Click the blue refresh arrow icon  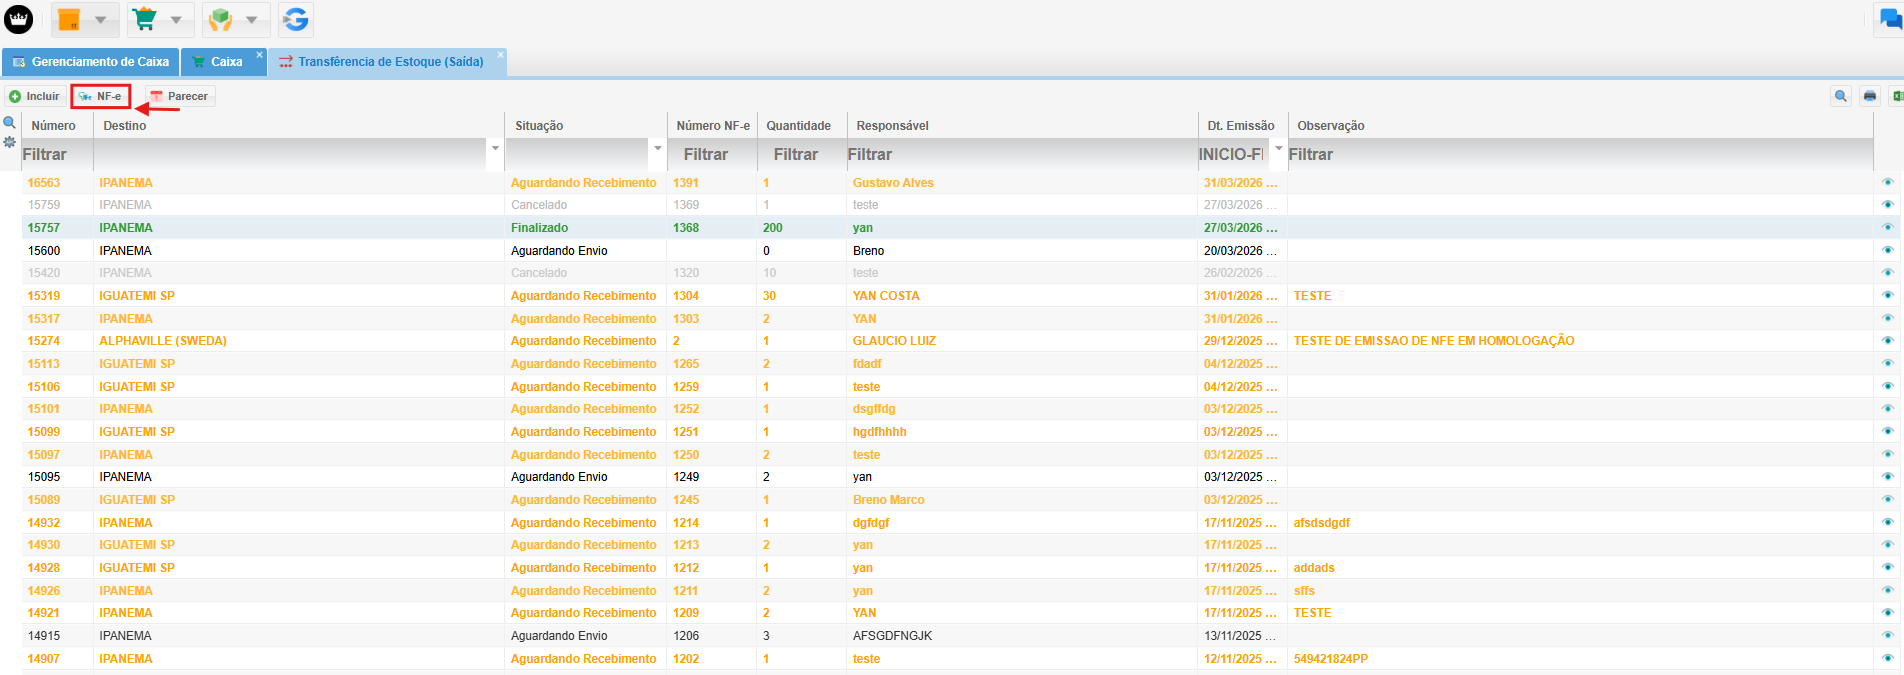[x=295, y=19]
